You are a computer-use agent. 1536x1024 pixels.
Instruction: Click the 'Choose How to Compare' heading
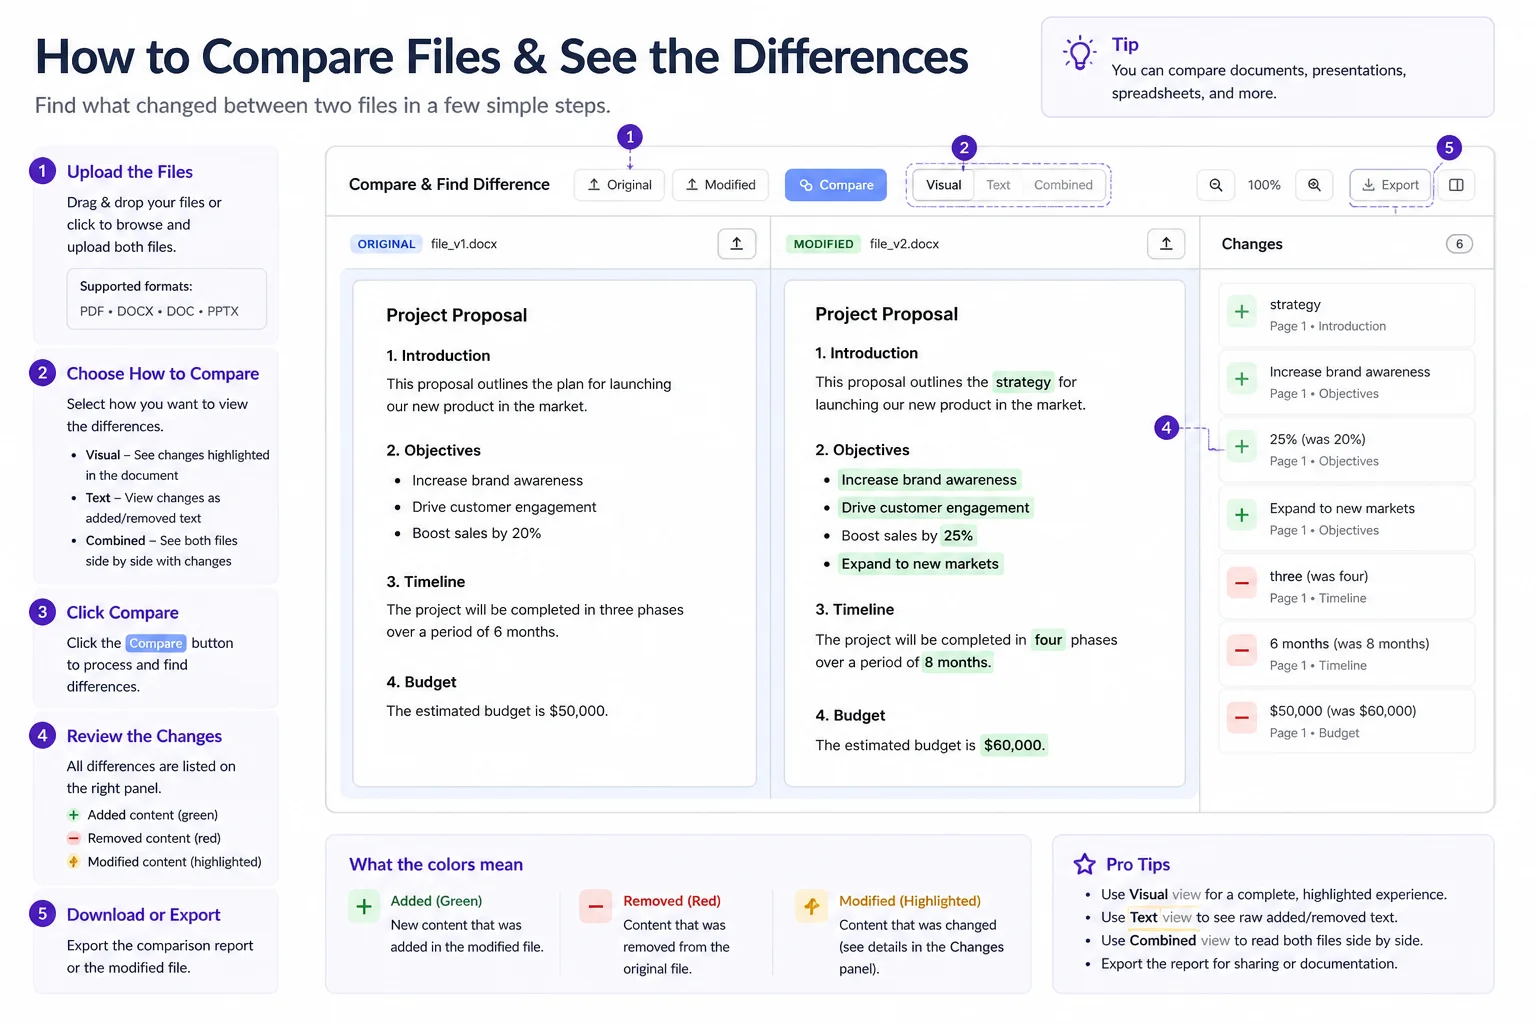point(163,374)
